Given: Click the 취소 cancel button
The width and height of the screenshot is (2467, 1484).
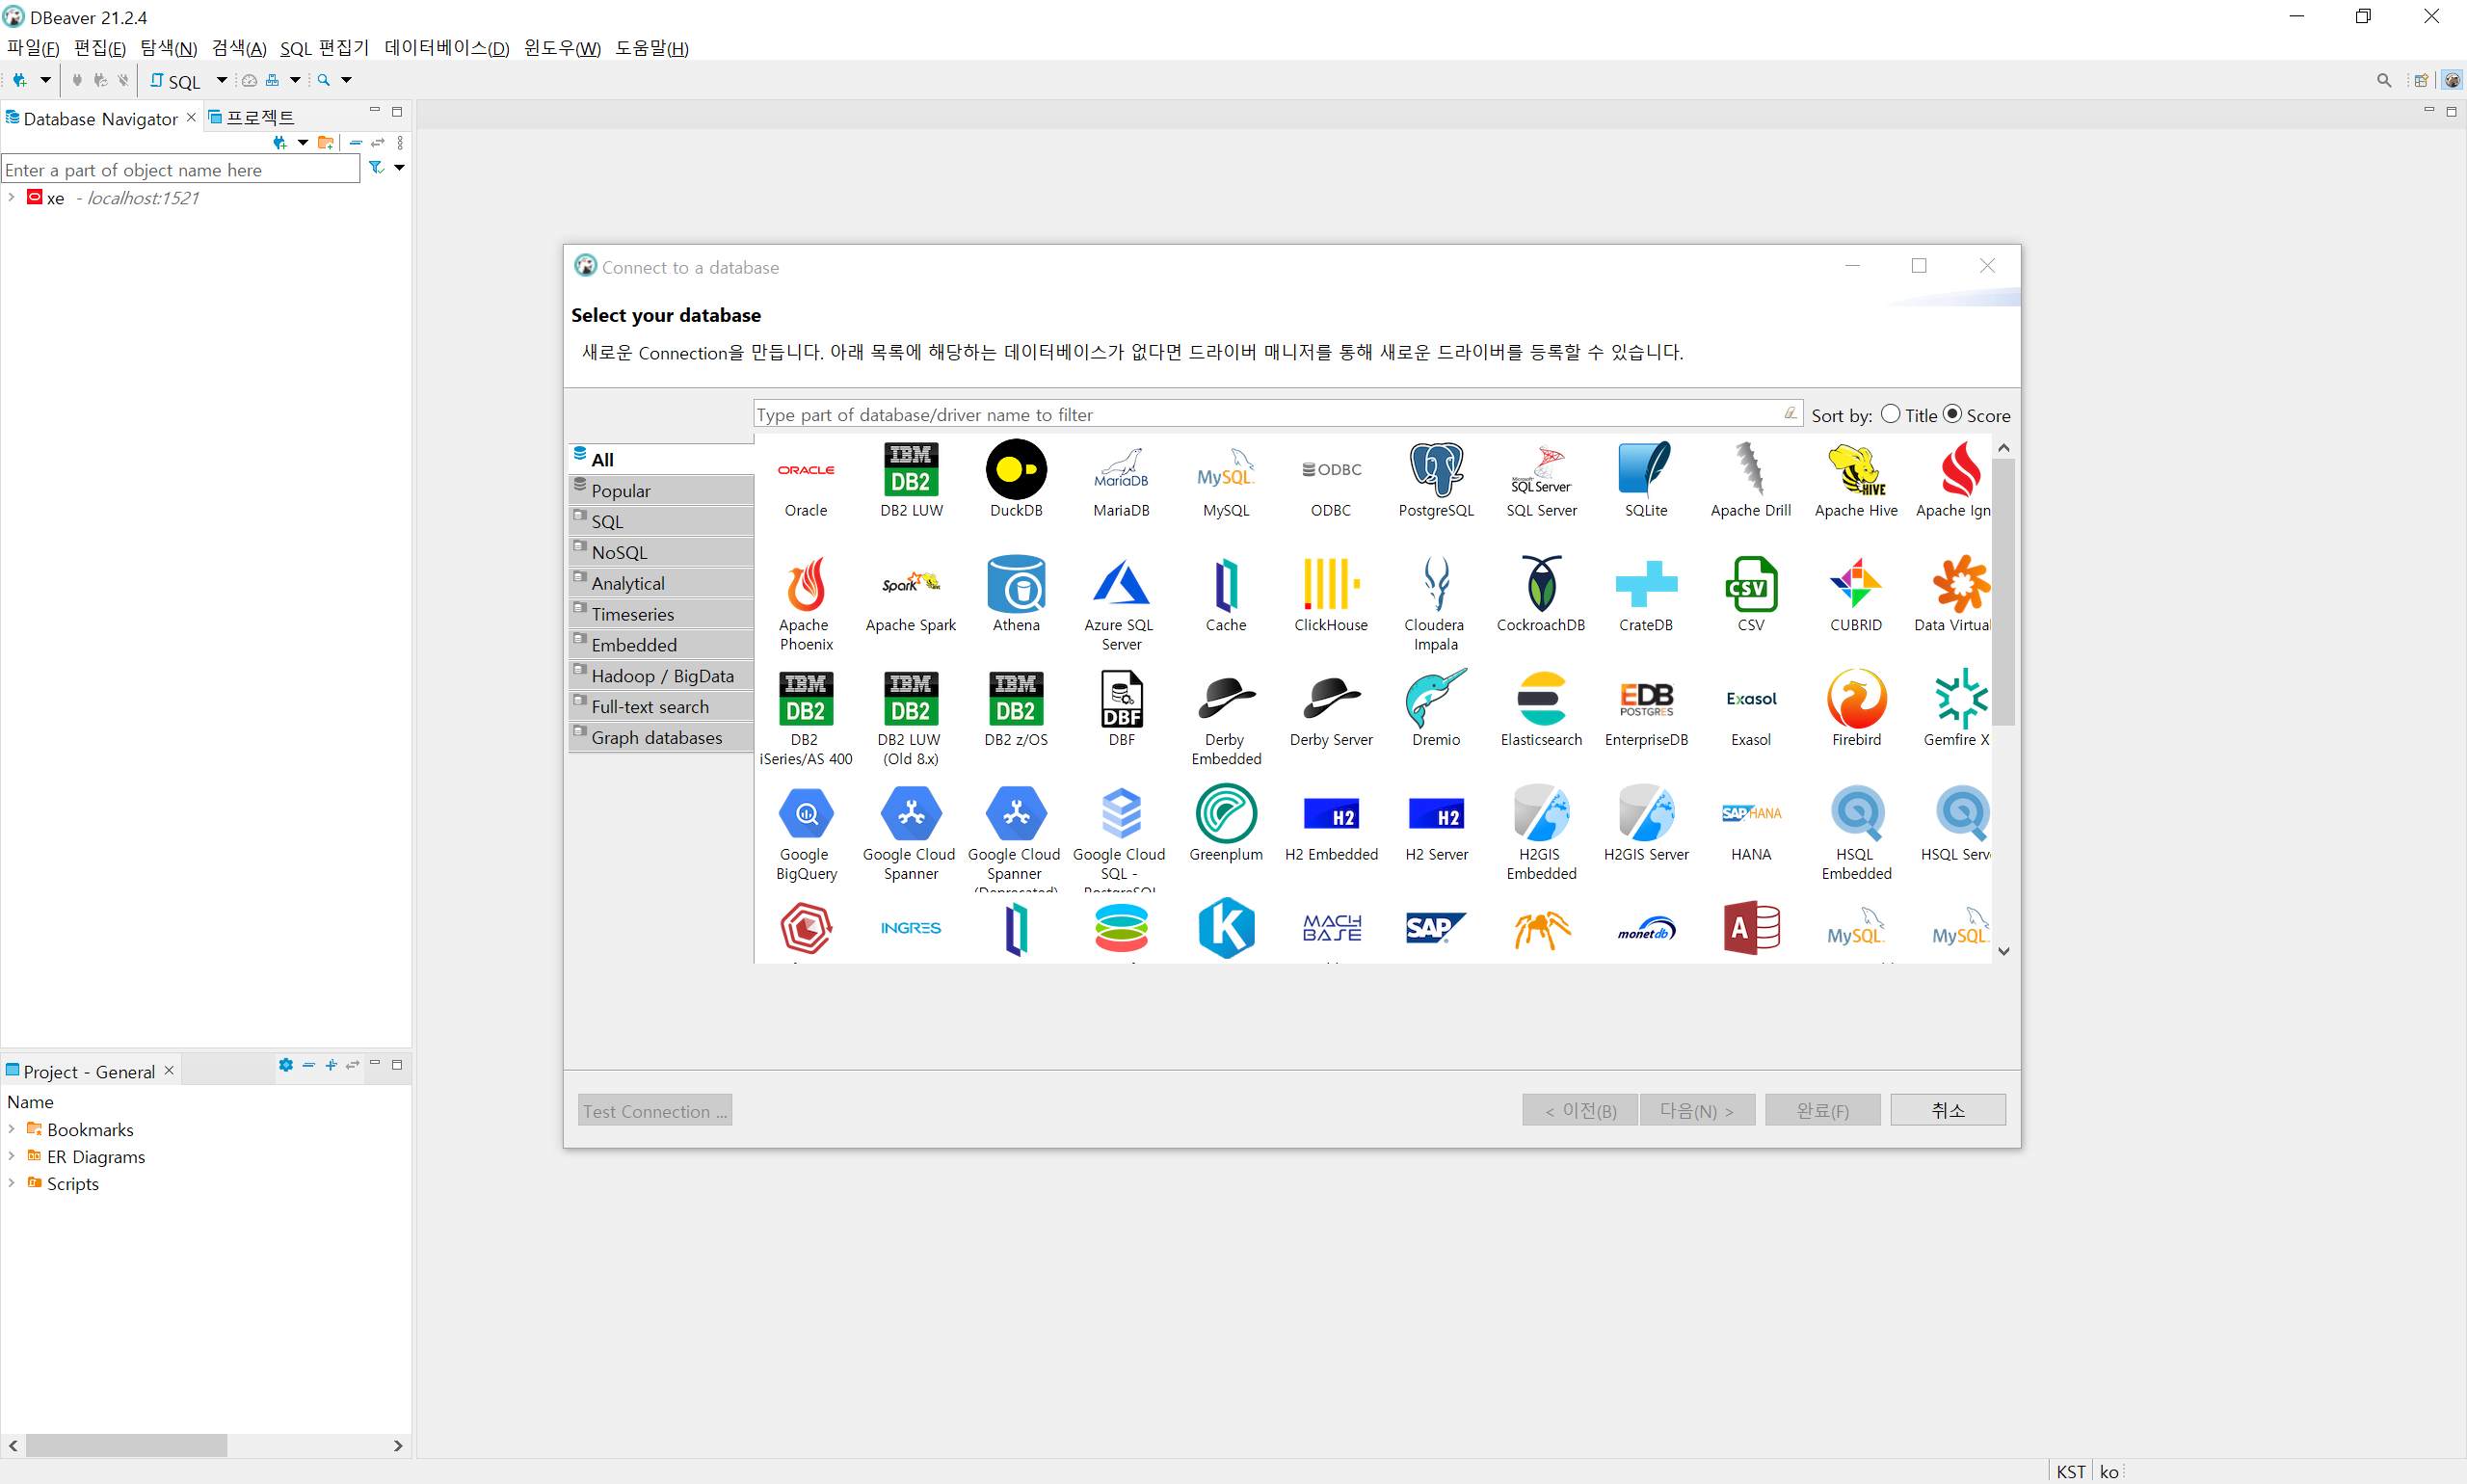Looking at the screenshot, I should pos(1946,1110).
